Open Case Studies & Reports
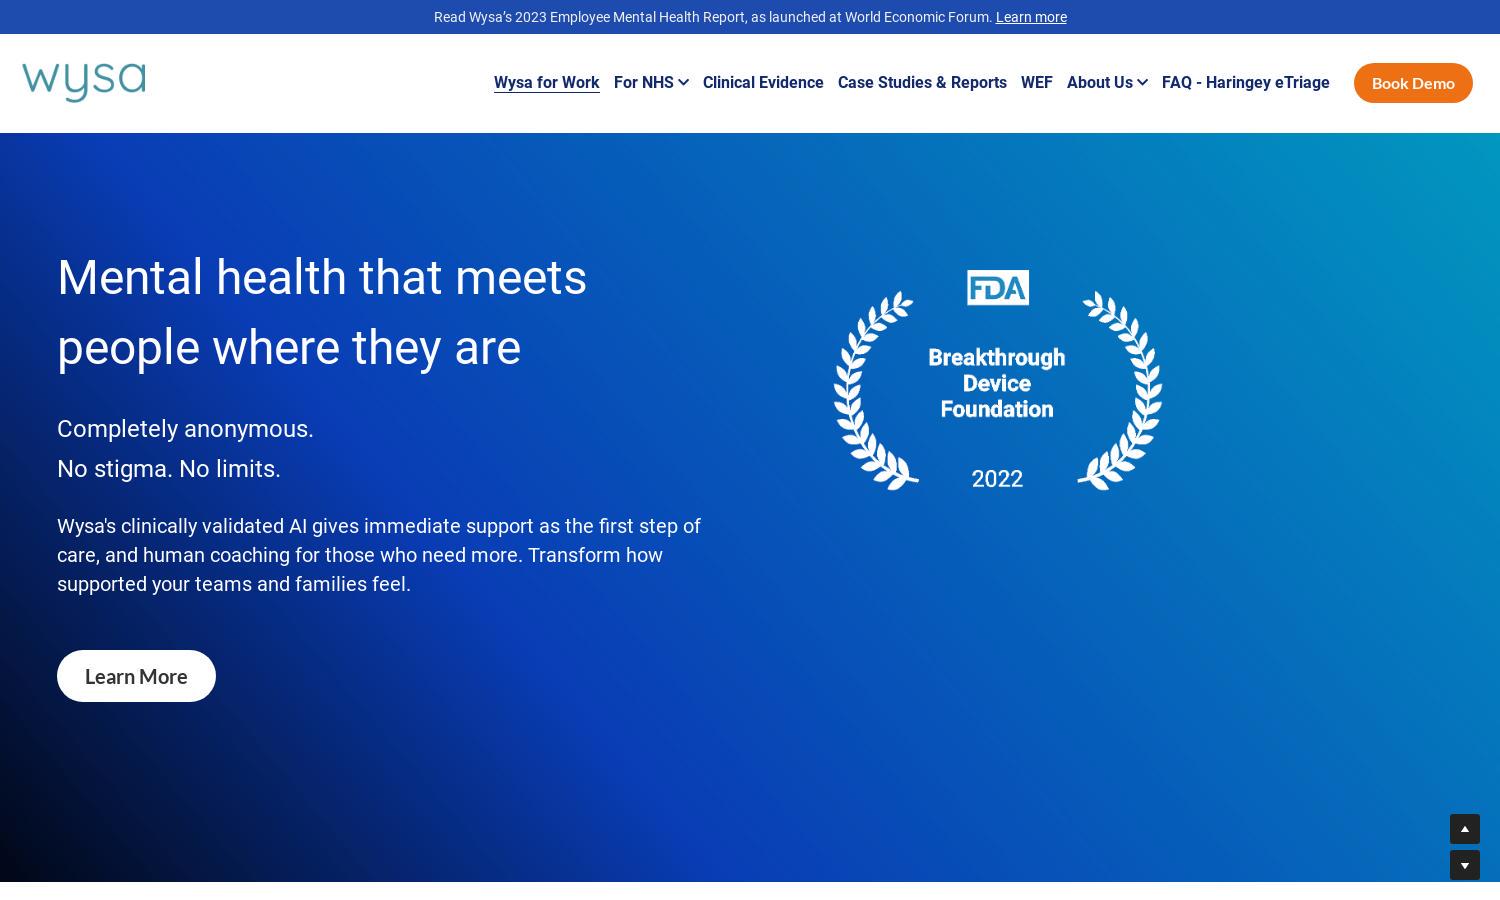This screenshot has height=900, width=1500. 922,83
